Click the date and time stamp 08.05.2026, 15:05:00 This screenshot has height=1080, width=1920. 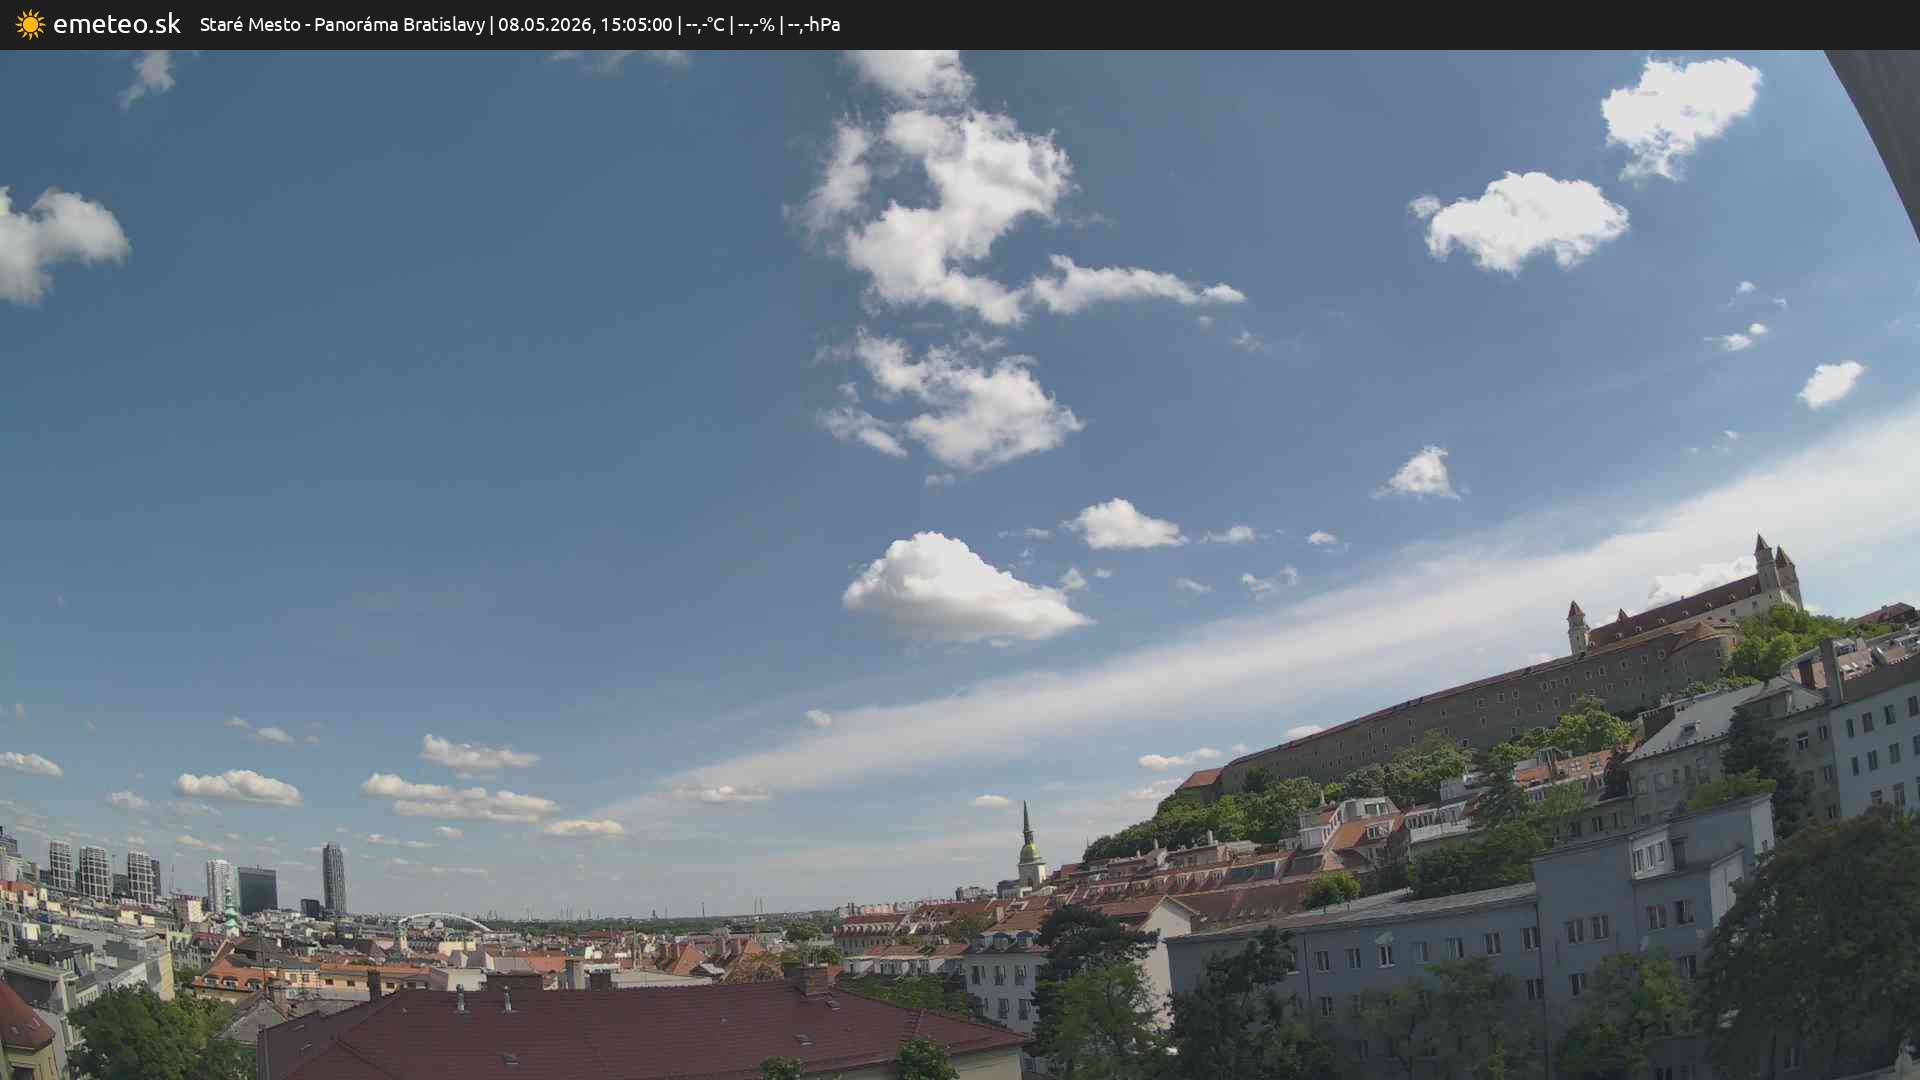pos(585,24)
